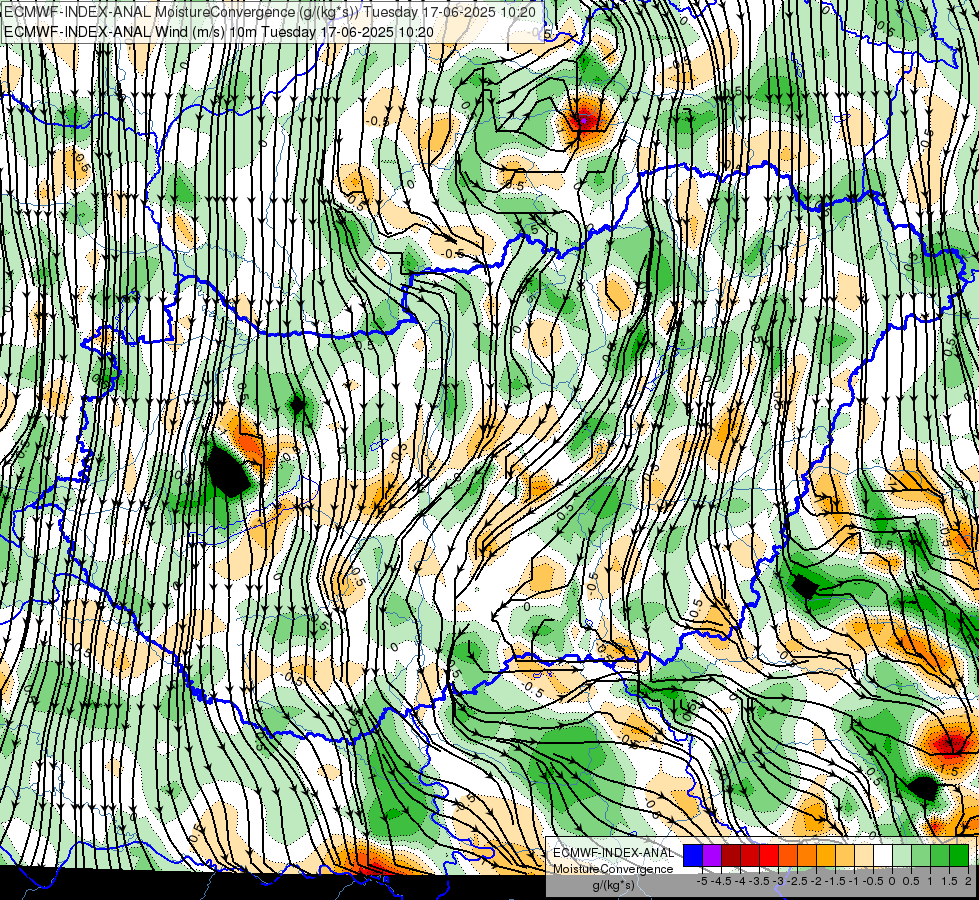979x900 pixels.
Task: Click the purple swatch in the legend
Action: click(x=712, y=855)
